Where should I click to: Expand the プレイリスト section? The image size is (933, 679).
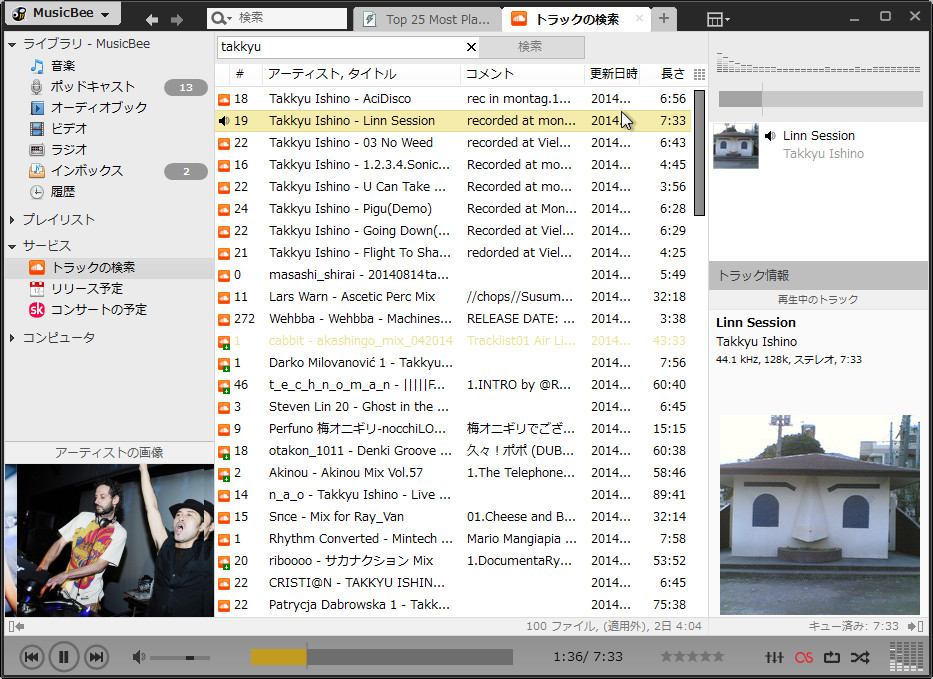12,218
